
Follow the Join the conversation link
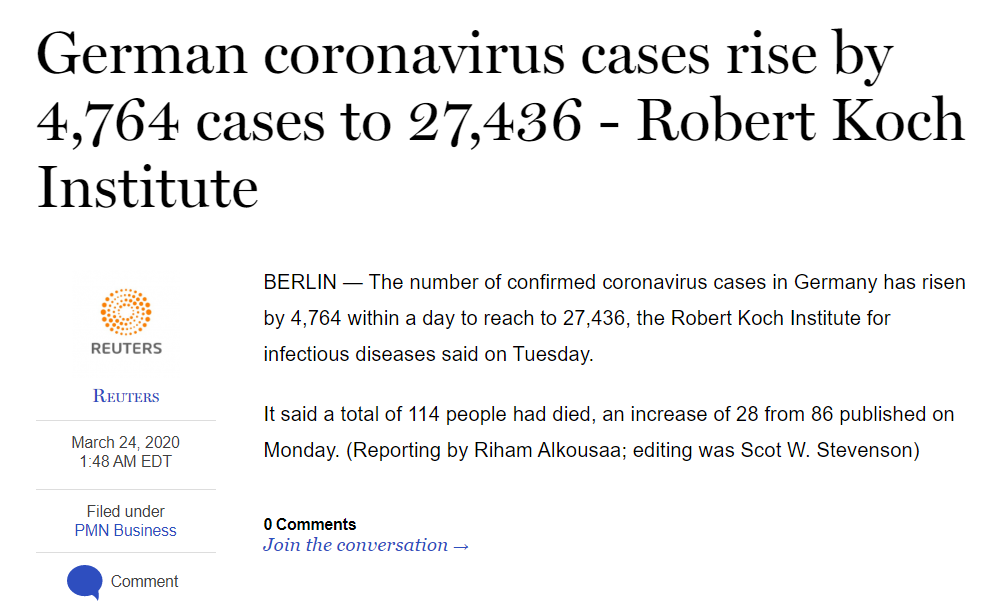[x=366, y=545]
